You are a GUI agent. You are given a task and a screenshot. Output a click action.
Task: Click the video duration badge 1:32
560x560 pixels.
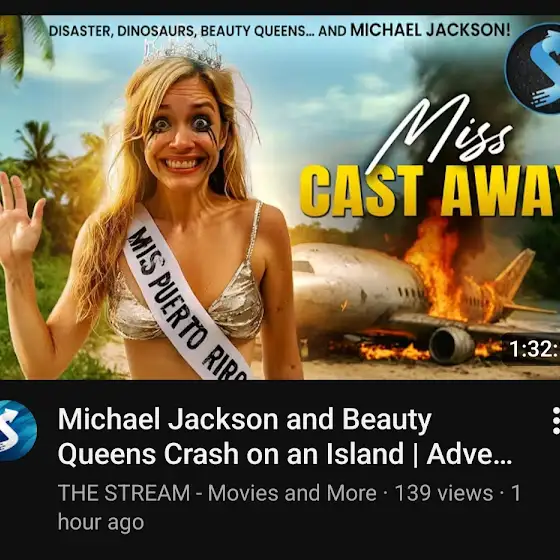531,349
